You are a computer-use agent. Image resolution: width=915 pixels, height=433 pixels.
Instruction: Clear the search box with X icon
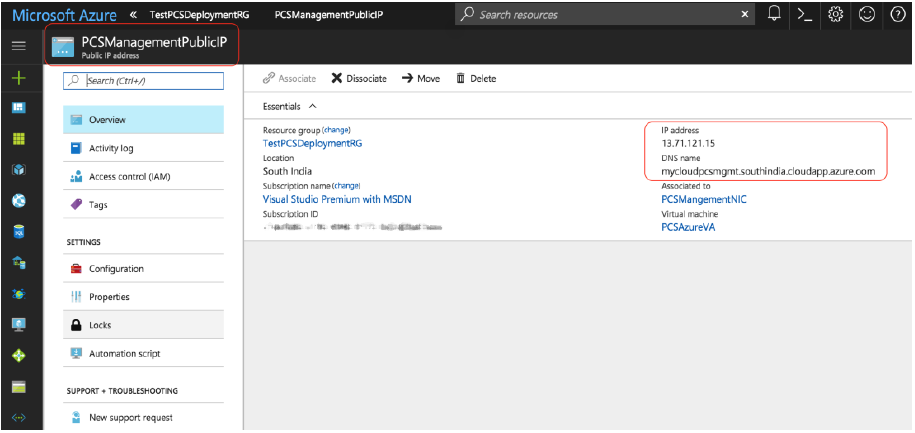pos(744,15)
